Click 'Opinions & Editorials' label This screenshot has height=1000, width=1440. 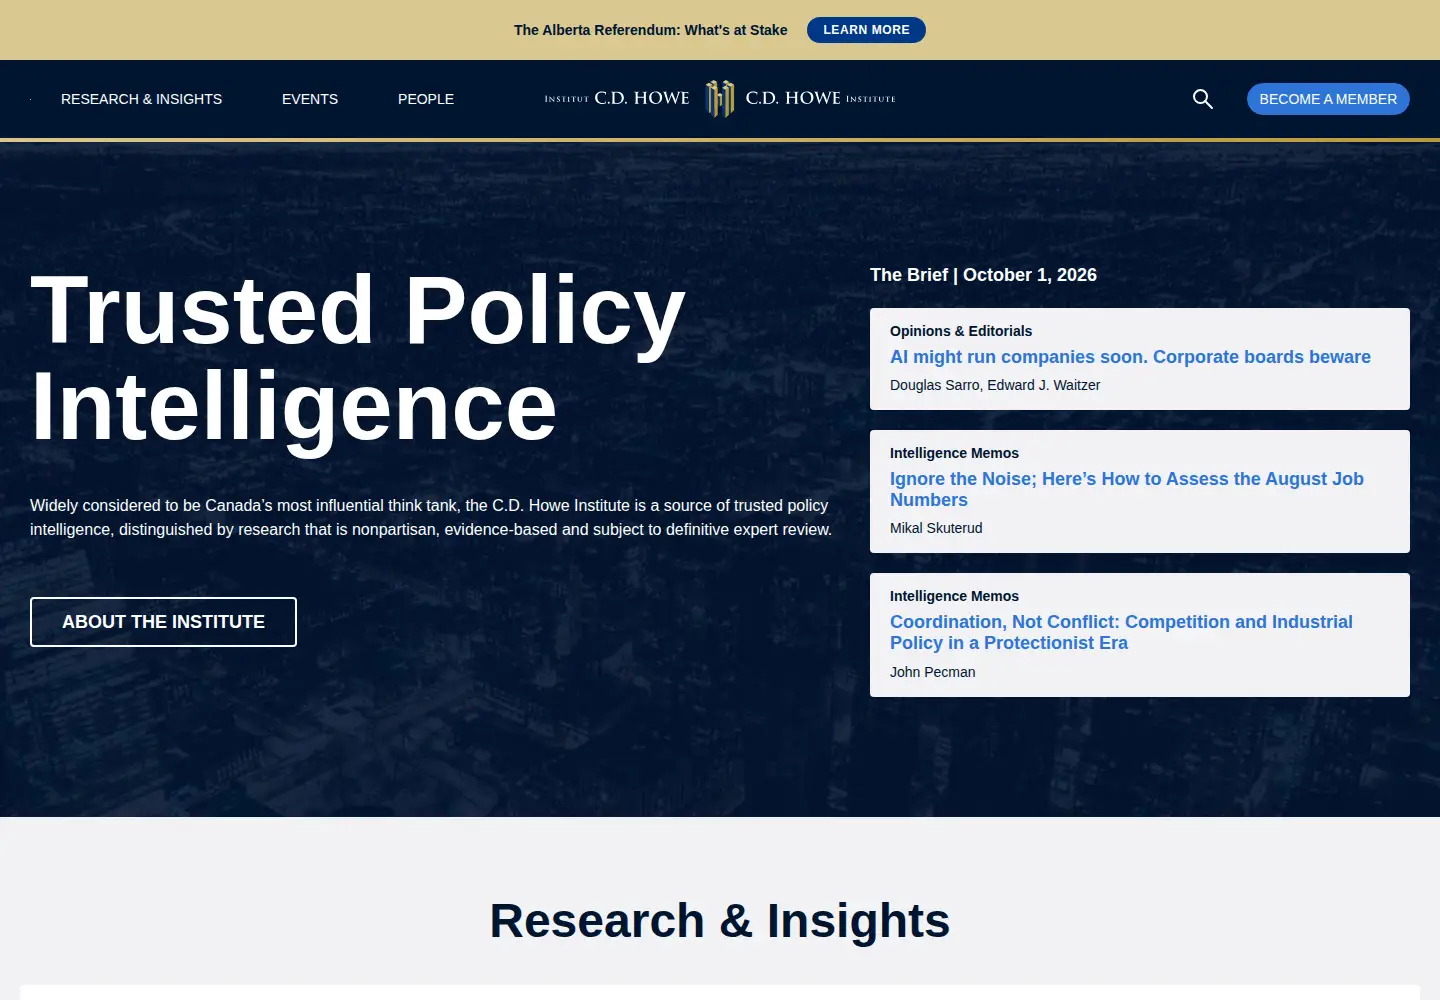tap(961, 331)
